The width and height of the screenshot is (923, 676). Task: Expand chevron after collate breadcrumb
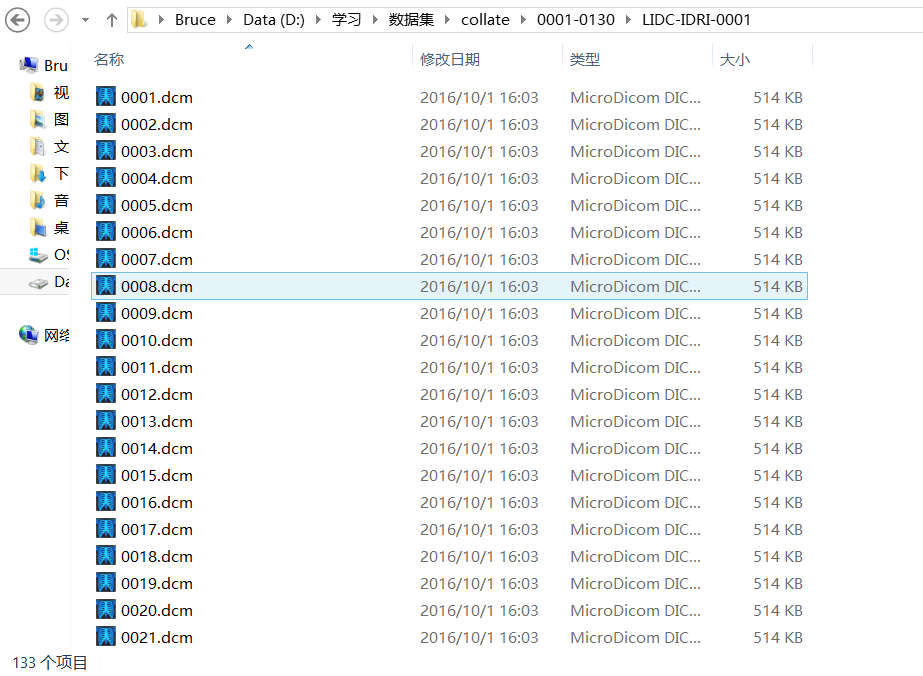tap(523, 20)
